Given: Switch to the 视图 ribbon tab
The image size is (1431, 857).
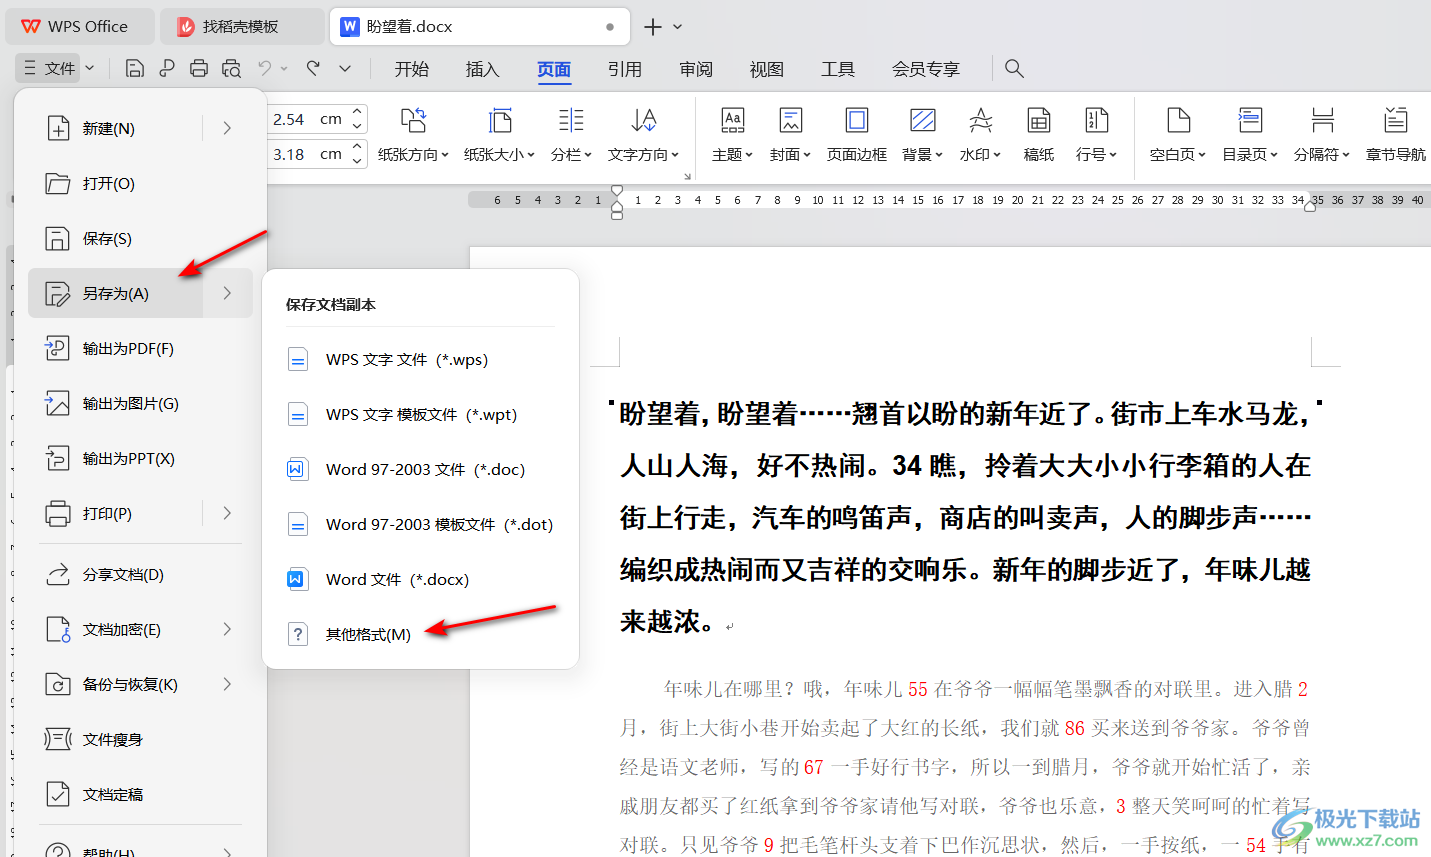Looking at the screenshot, I should (x=766, y=69).
